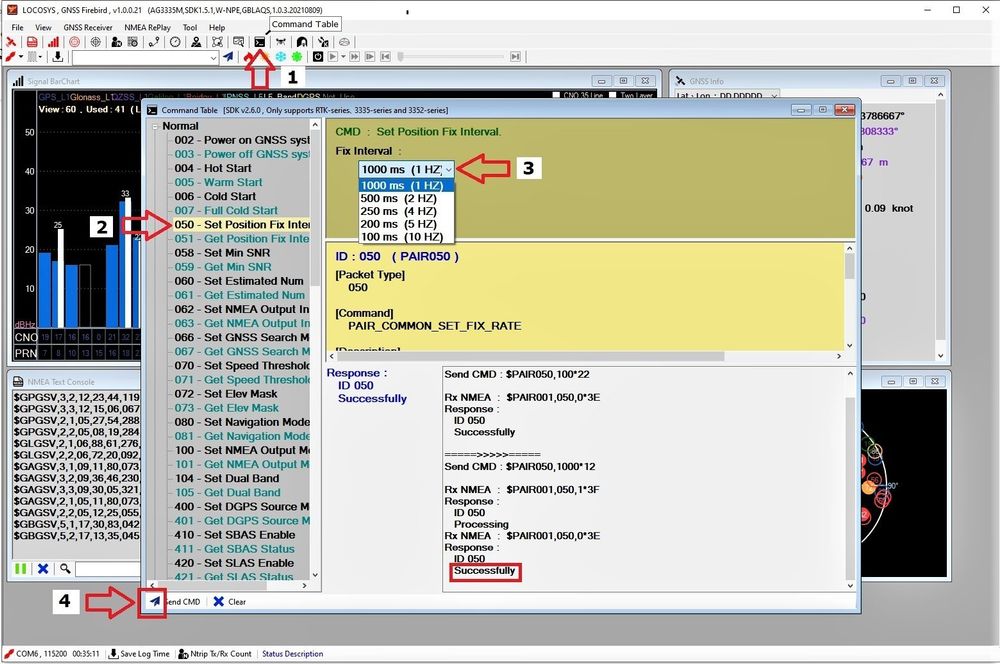The height and width of the screenshot is (664, 1000).
Task: Click the Send CMD paper plane icon
Action: 154,602
